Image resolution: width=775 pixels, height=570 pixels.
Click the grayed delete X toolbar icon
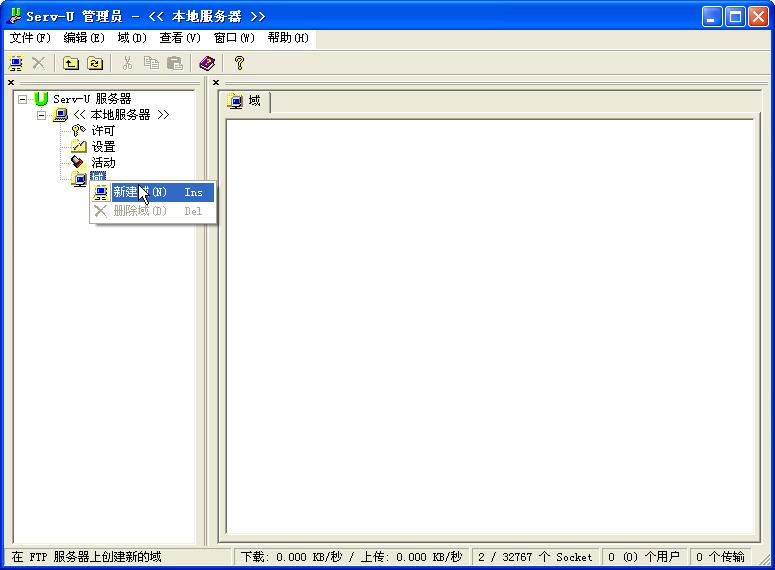[39, 63]
